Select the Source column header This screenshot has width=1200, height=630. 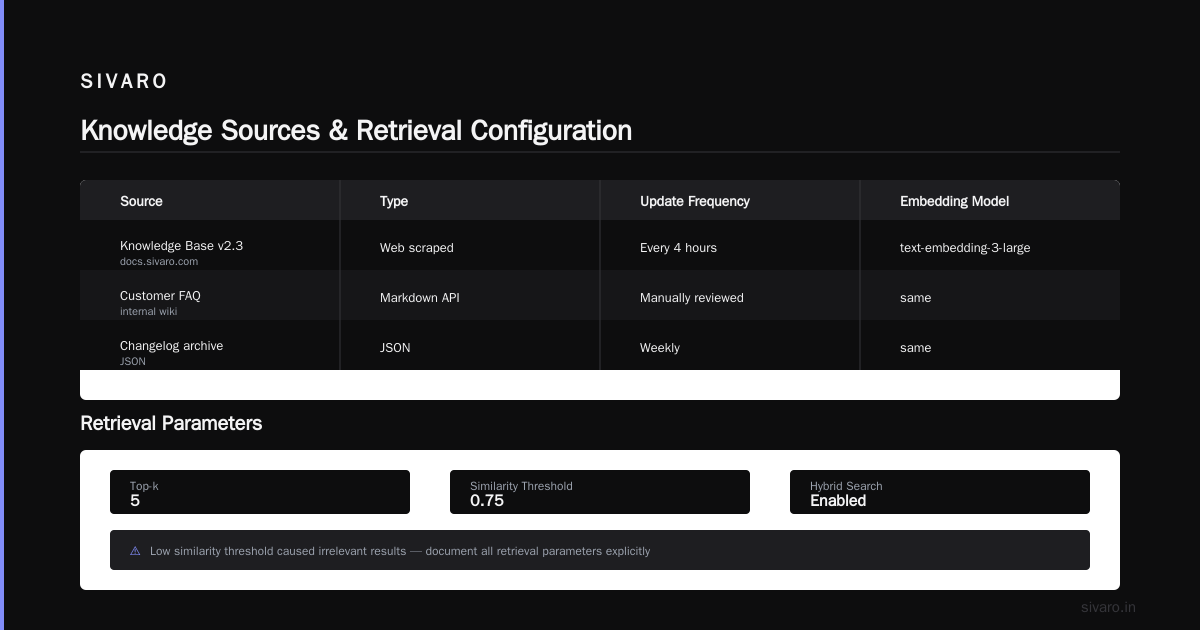(141, 201)
